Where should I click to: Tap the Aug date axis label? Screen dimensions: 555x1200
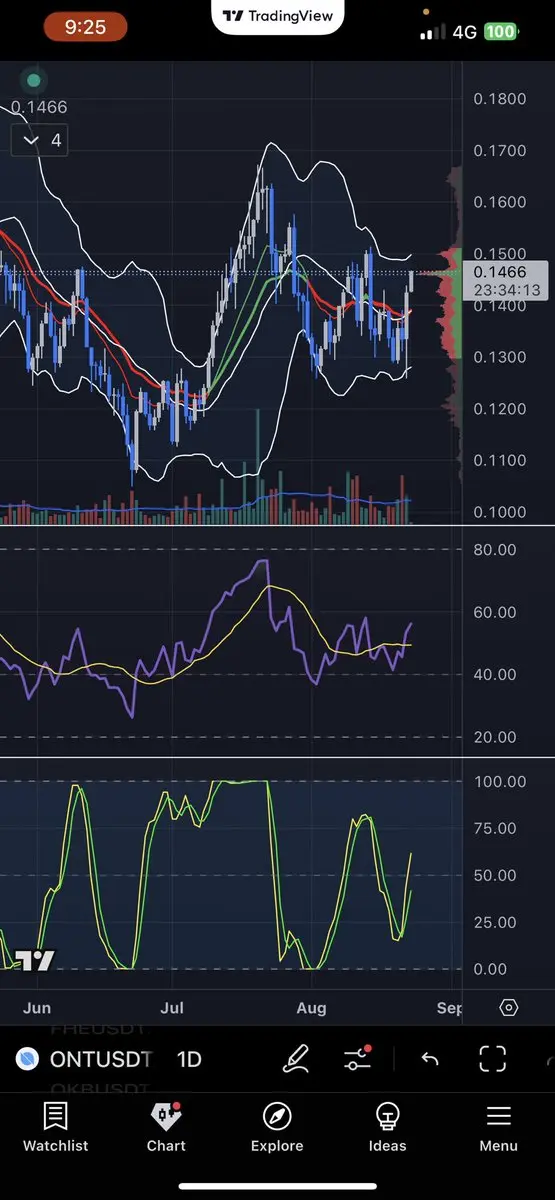coord(312,1007)
